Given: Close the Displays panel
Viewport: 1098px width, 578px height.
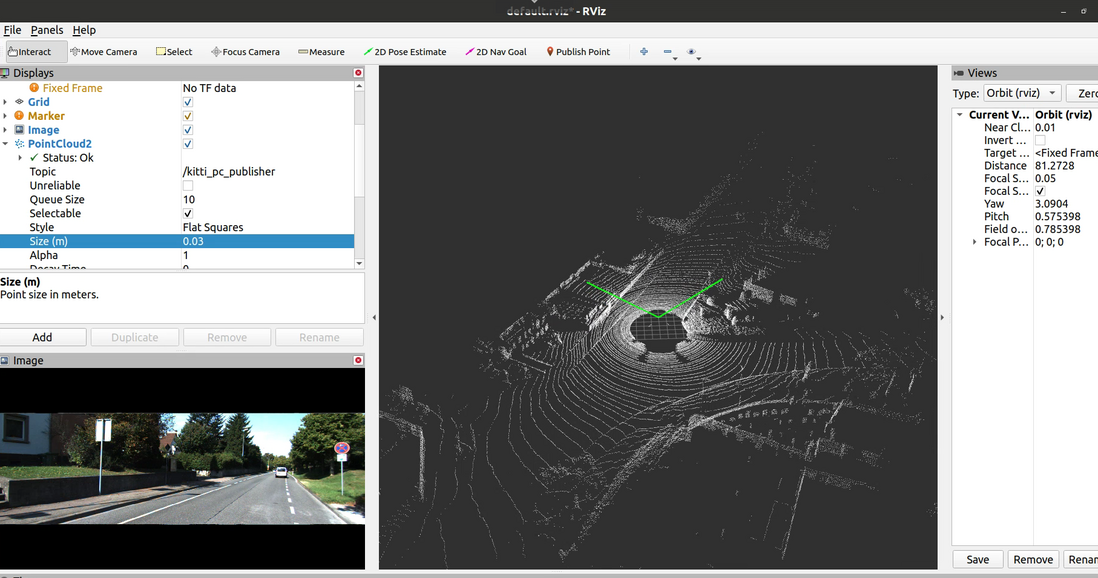Looking at the screenshot, I should 358,73.
